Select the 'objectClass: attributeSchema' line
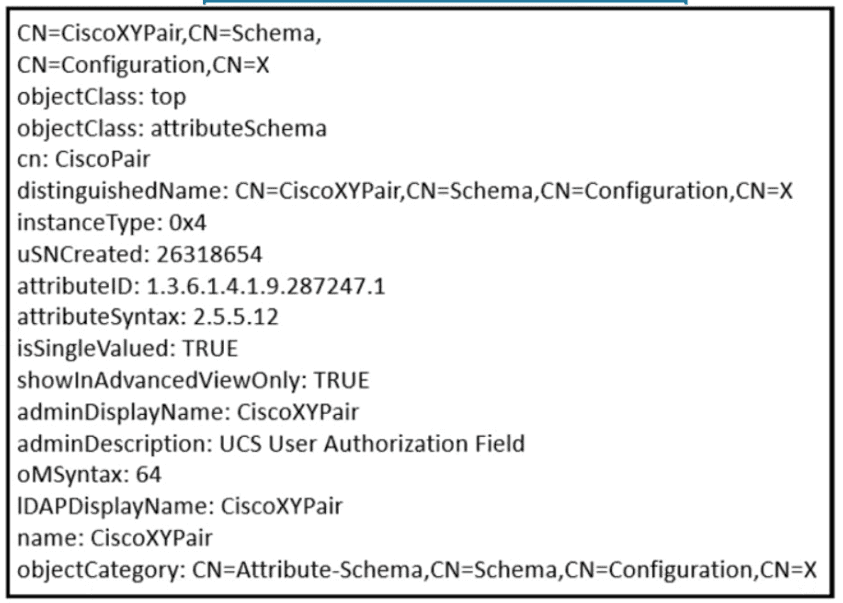Viewport: 843px width, 603px height. point(171,128)
